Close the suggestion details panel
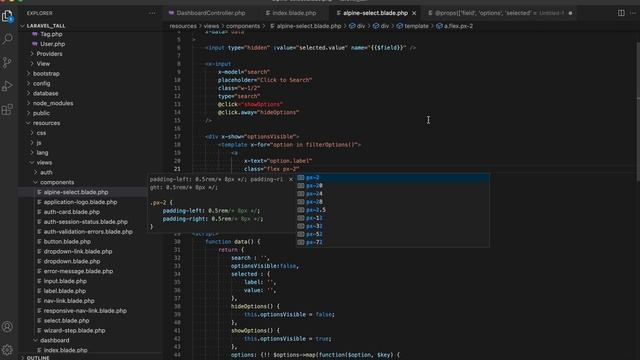 pyautogui.click(x=291, y=179)
